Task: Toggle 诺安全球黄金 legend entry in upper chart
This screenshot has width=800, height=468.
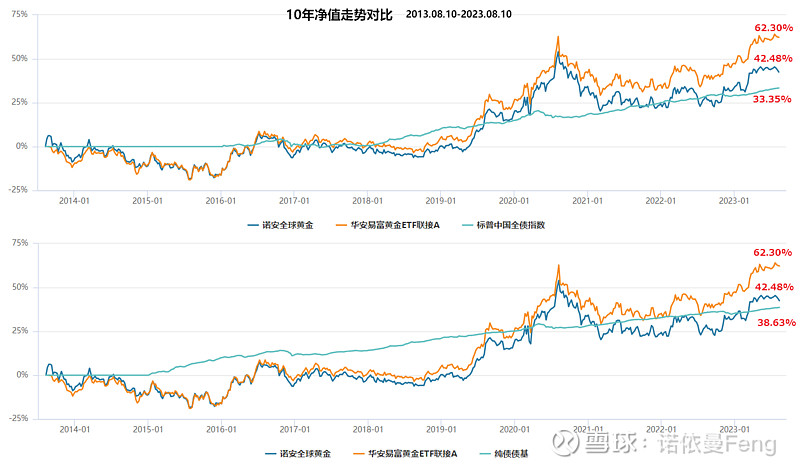Action: (x=281, y=225)
